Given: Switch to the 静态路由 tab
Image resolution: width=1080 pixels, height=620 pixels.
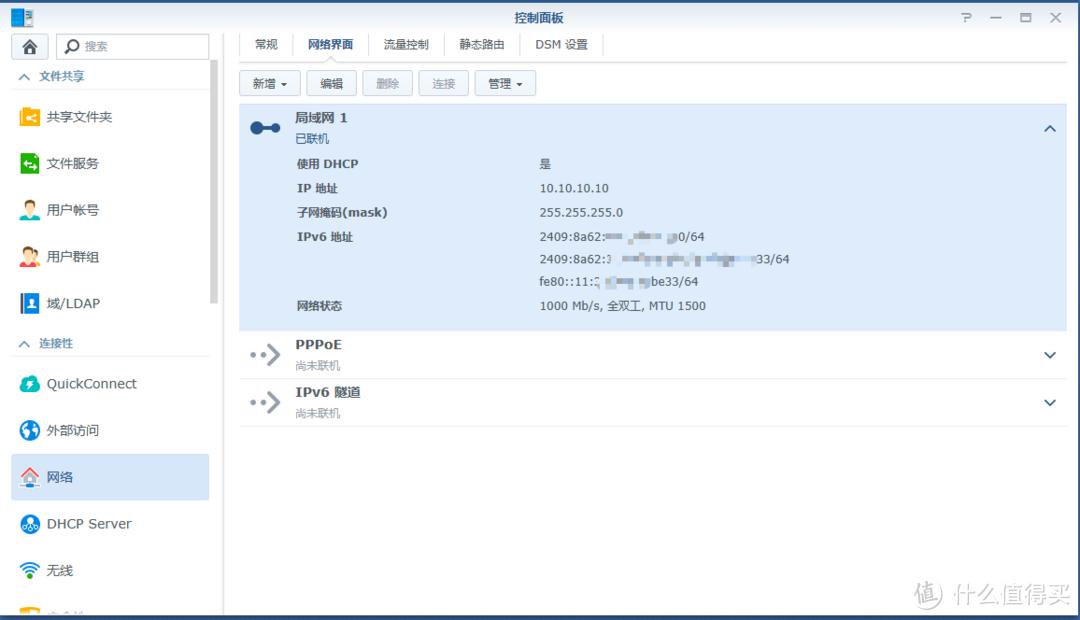Looking at the screenshot, I should (x=481, y=45).
